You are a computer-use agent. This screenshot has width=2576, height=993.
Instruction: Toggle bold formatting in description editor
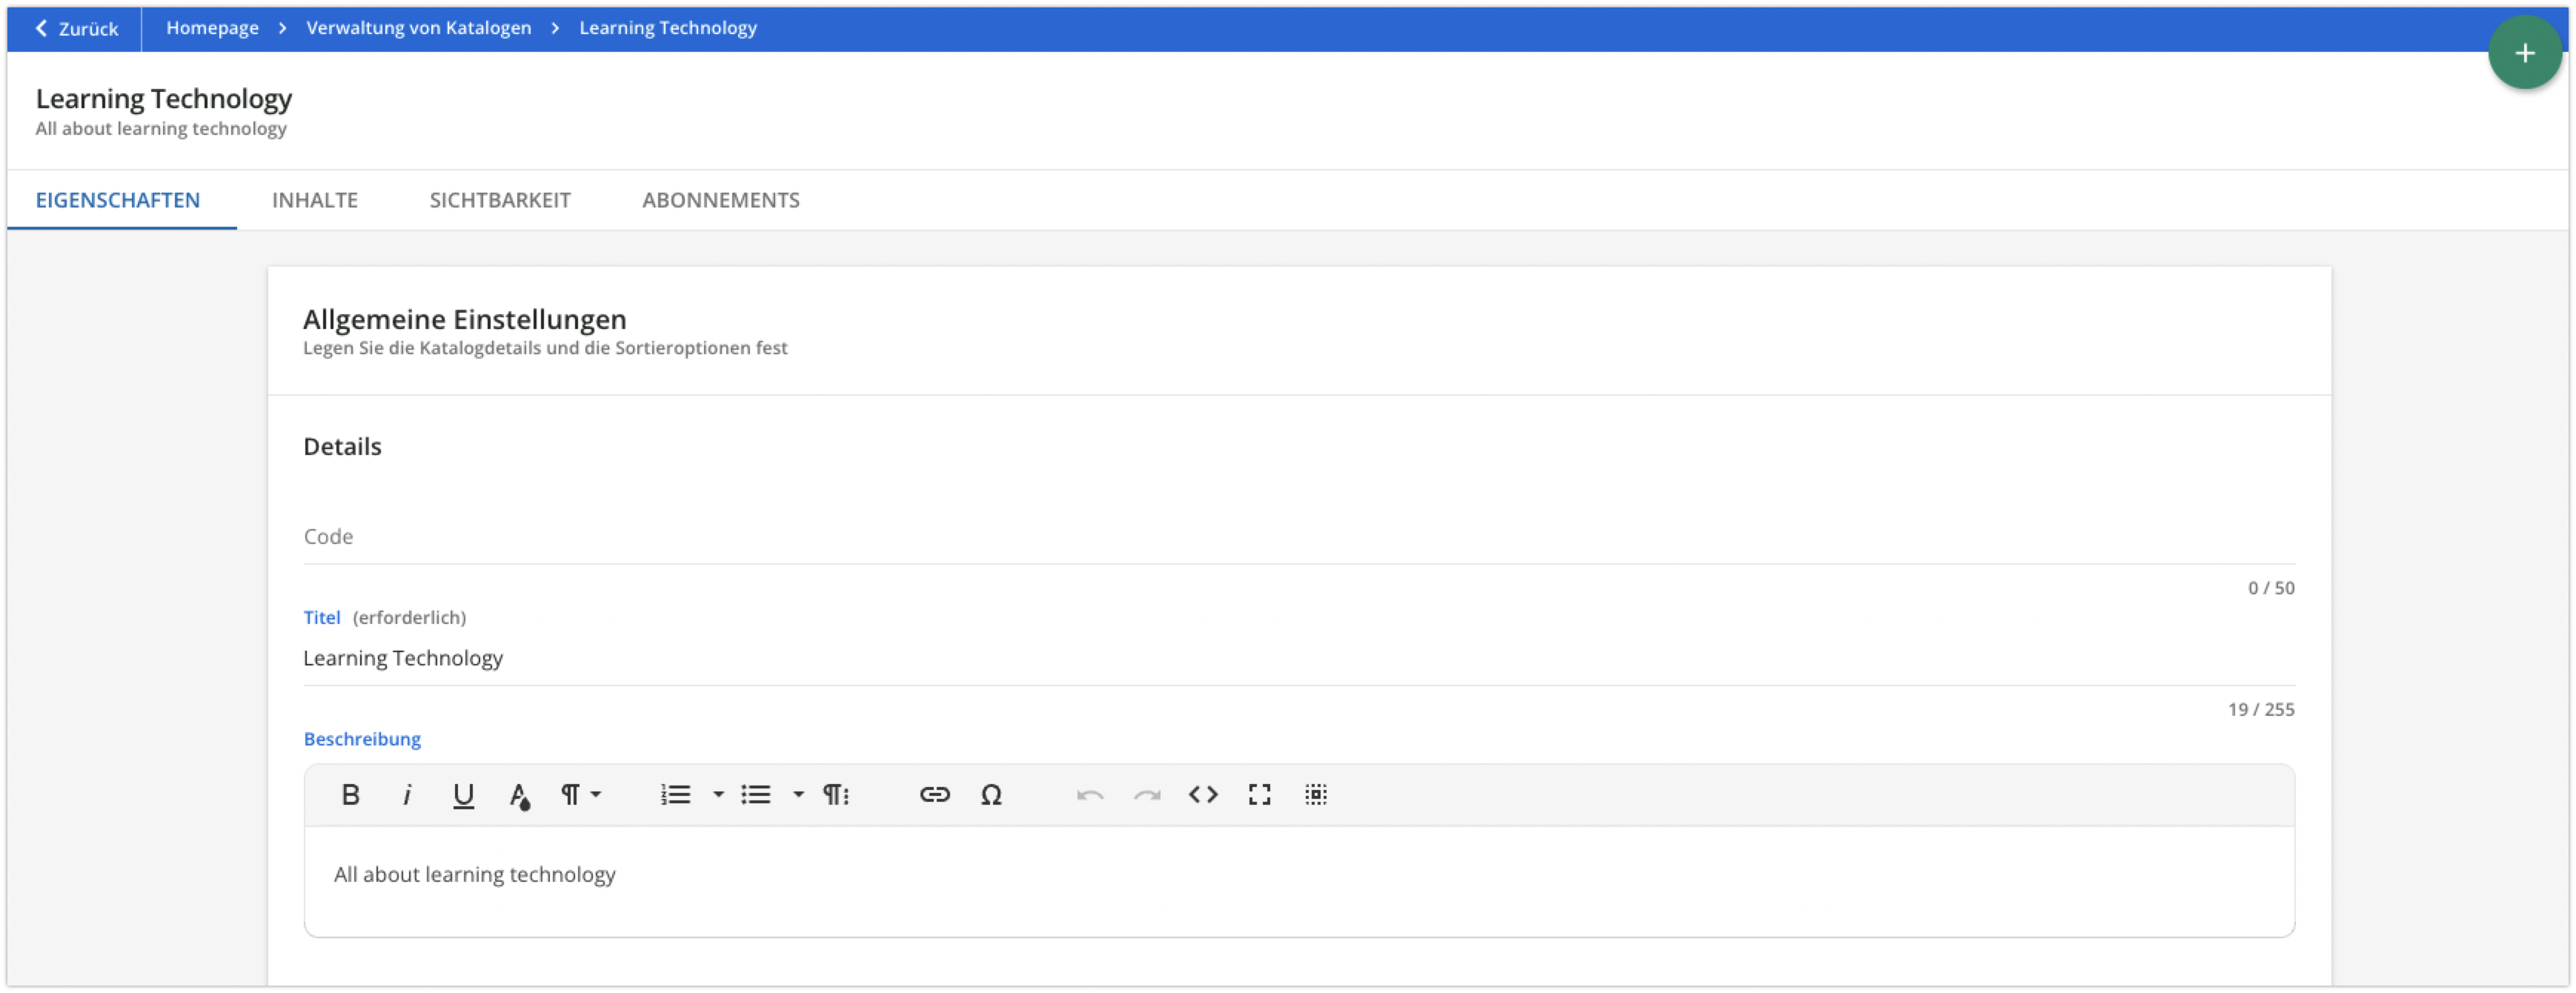[350, 795]
